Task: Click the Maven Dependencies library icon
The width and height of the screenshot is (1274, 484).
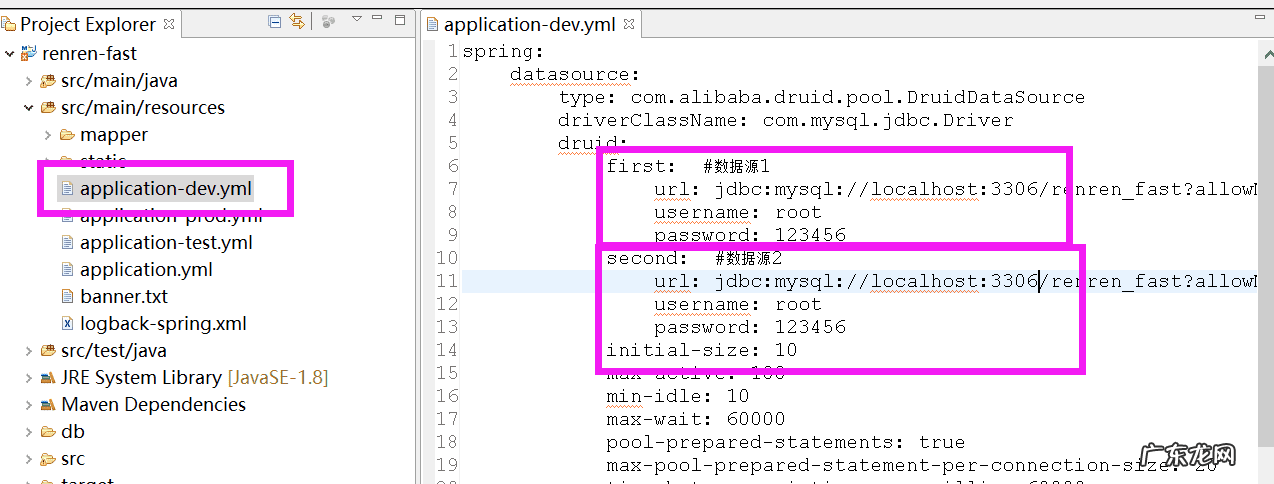Action: (x=48, y=404)
